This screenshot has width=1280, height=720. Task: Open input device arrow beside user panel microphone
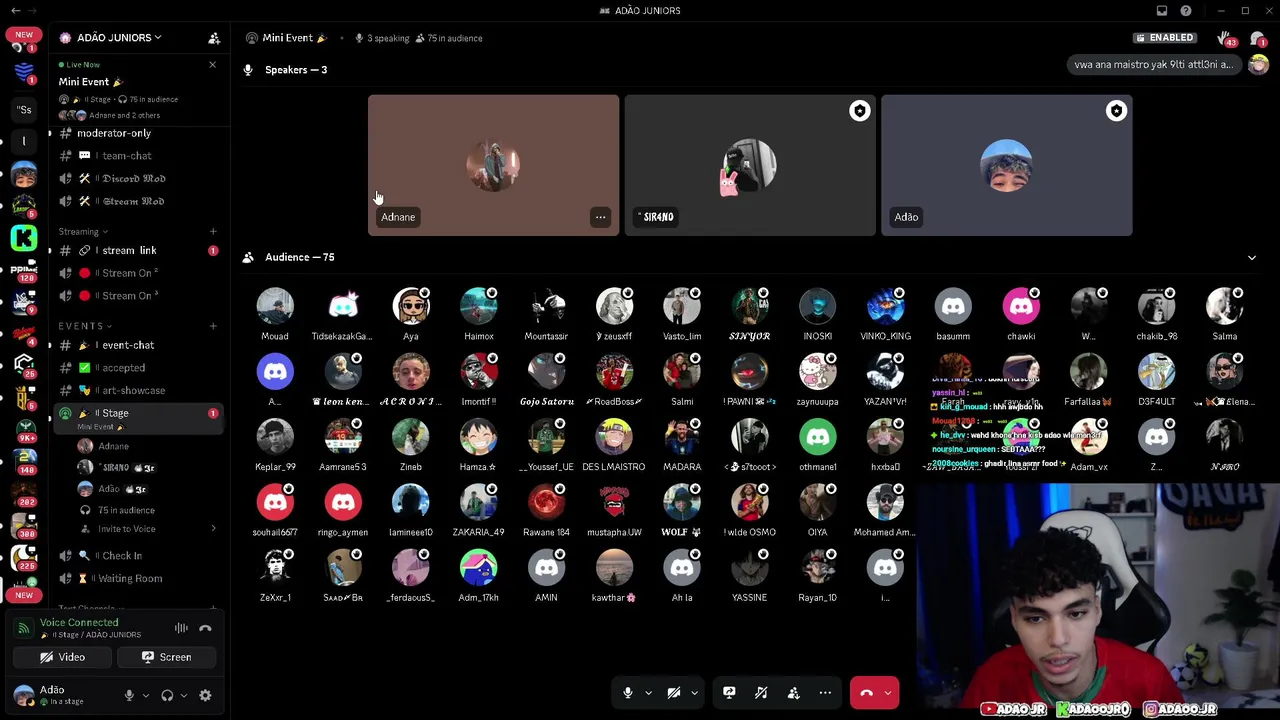(145, 695)
